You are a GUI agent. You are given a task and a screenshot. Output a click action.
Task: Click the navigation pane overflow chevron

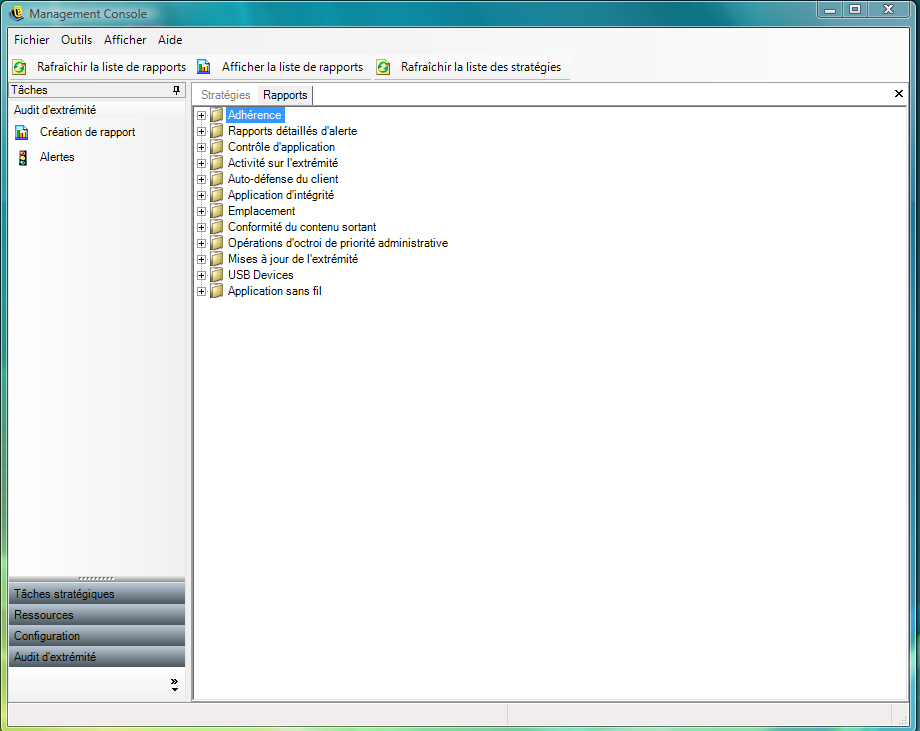tap(174, 685)
